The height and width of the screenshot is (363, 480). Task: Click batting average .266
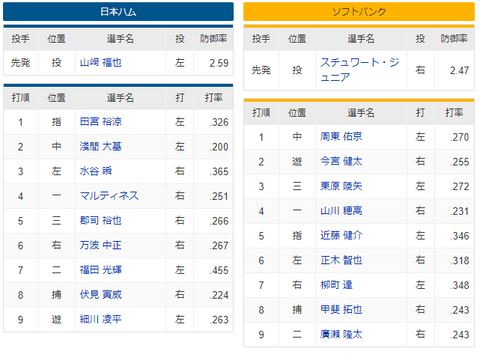[219, 221]
